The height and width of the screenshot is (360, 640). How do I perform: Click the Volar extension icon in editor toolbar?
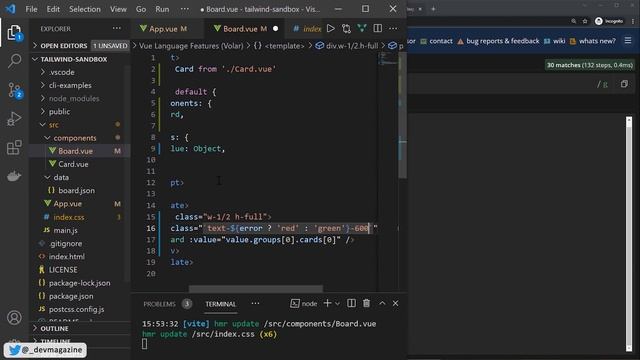[x=362, y=28]
